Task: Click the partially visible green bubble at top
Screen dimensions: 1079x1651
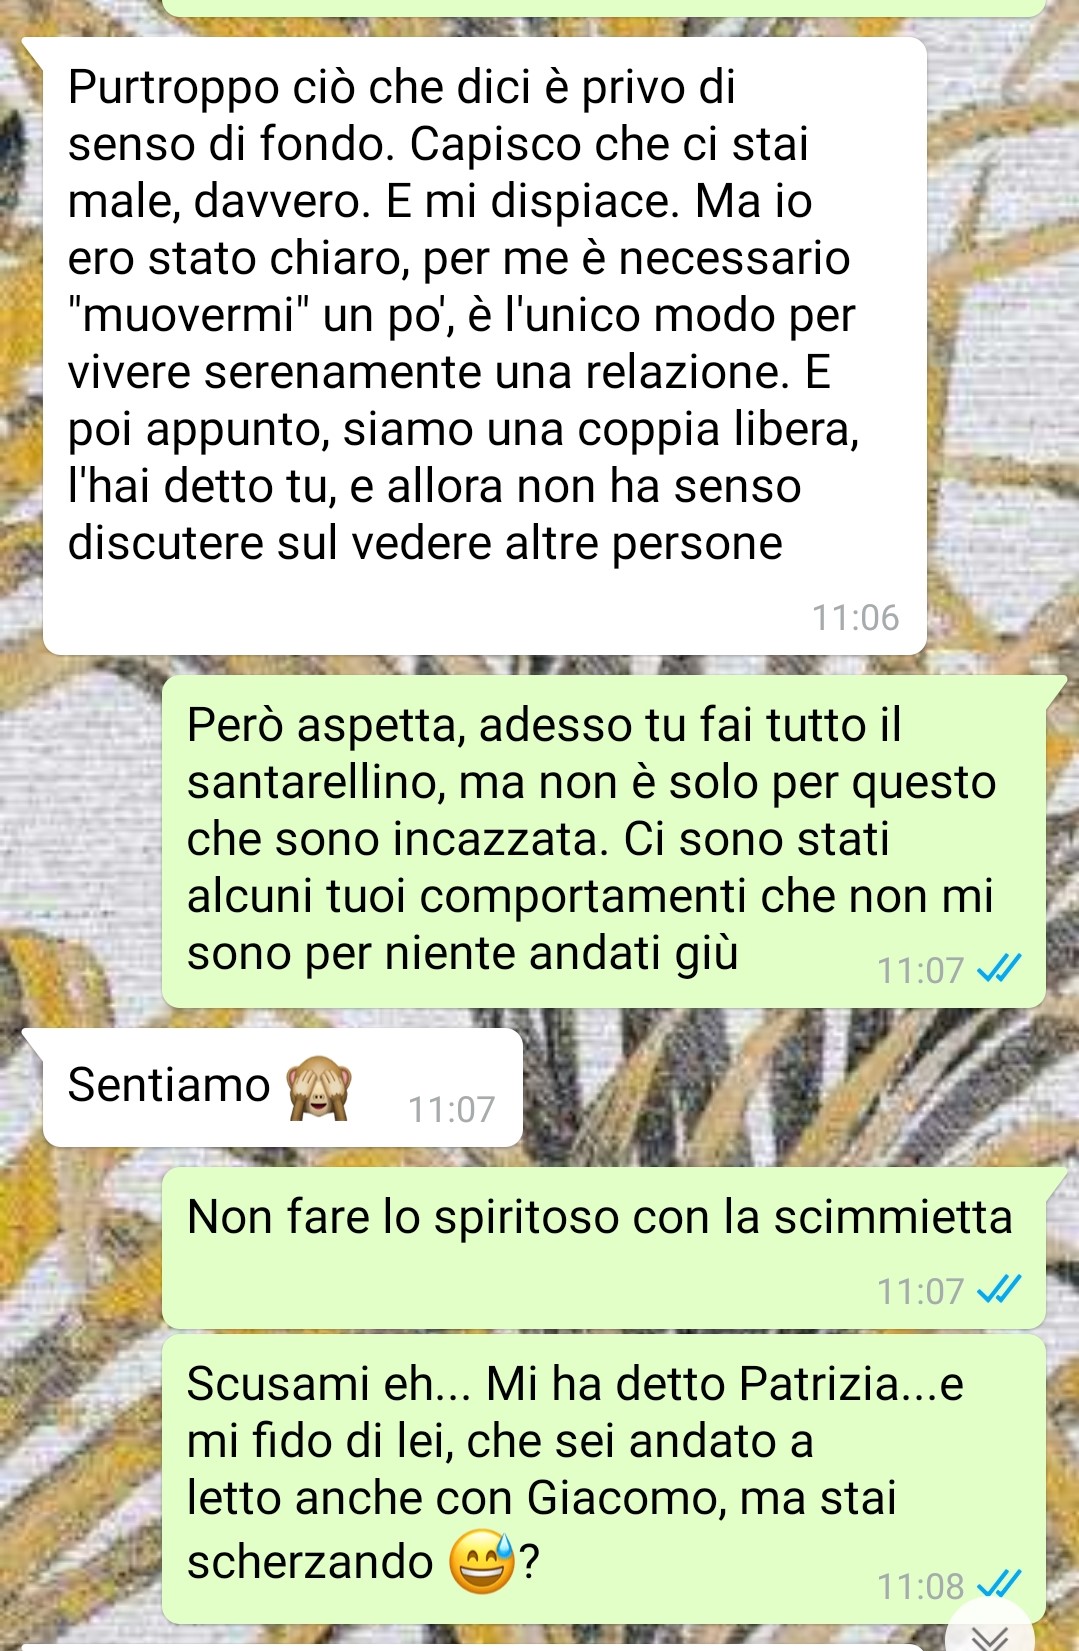Action: 604,7
